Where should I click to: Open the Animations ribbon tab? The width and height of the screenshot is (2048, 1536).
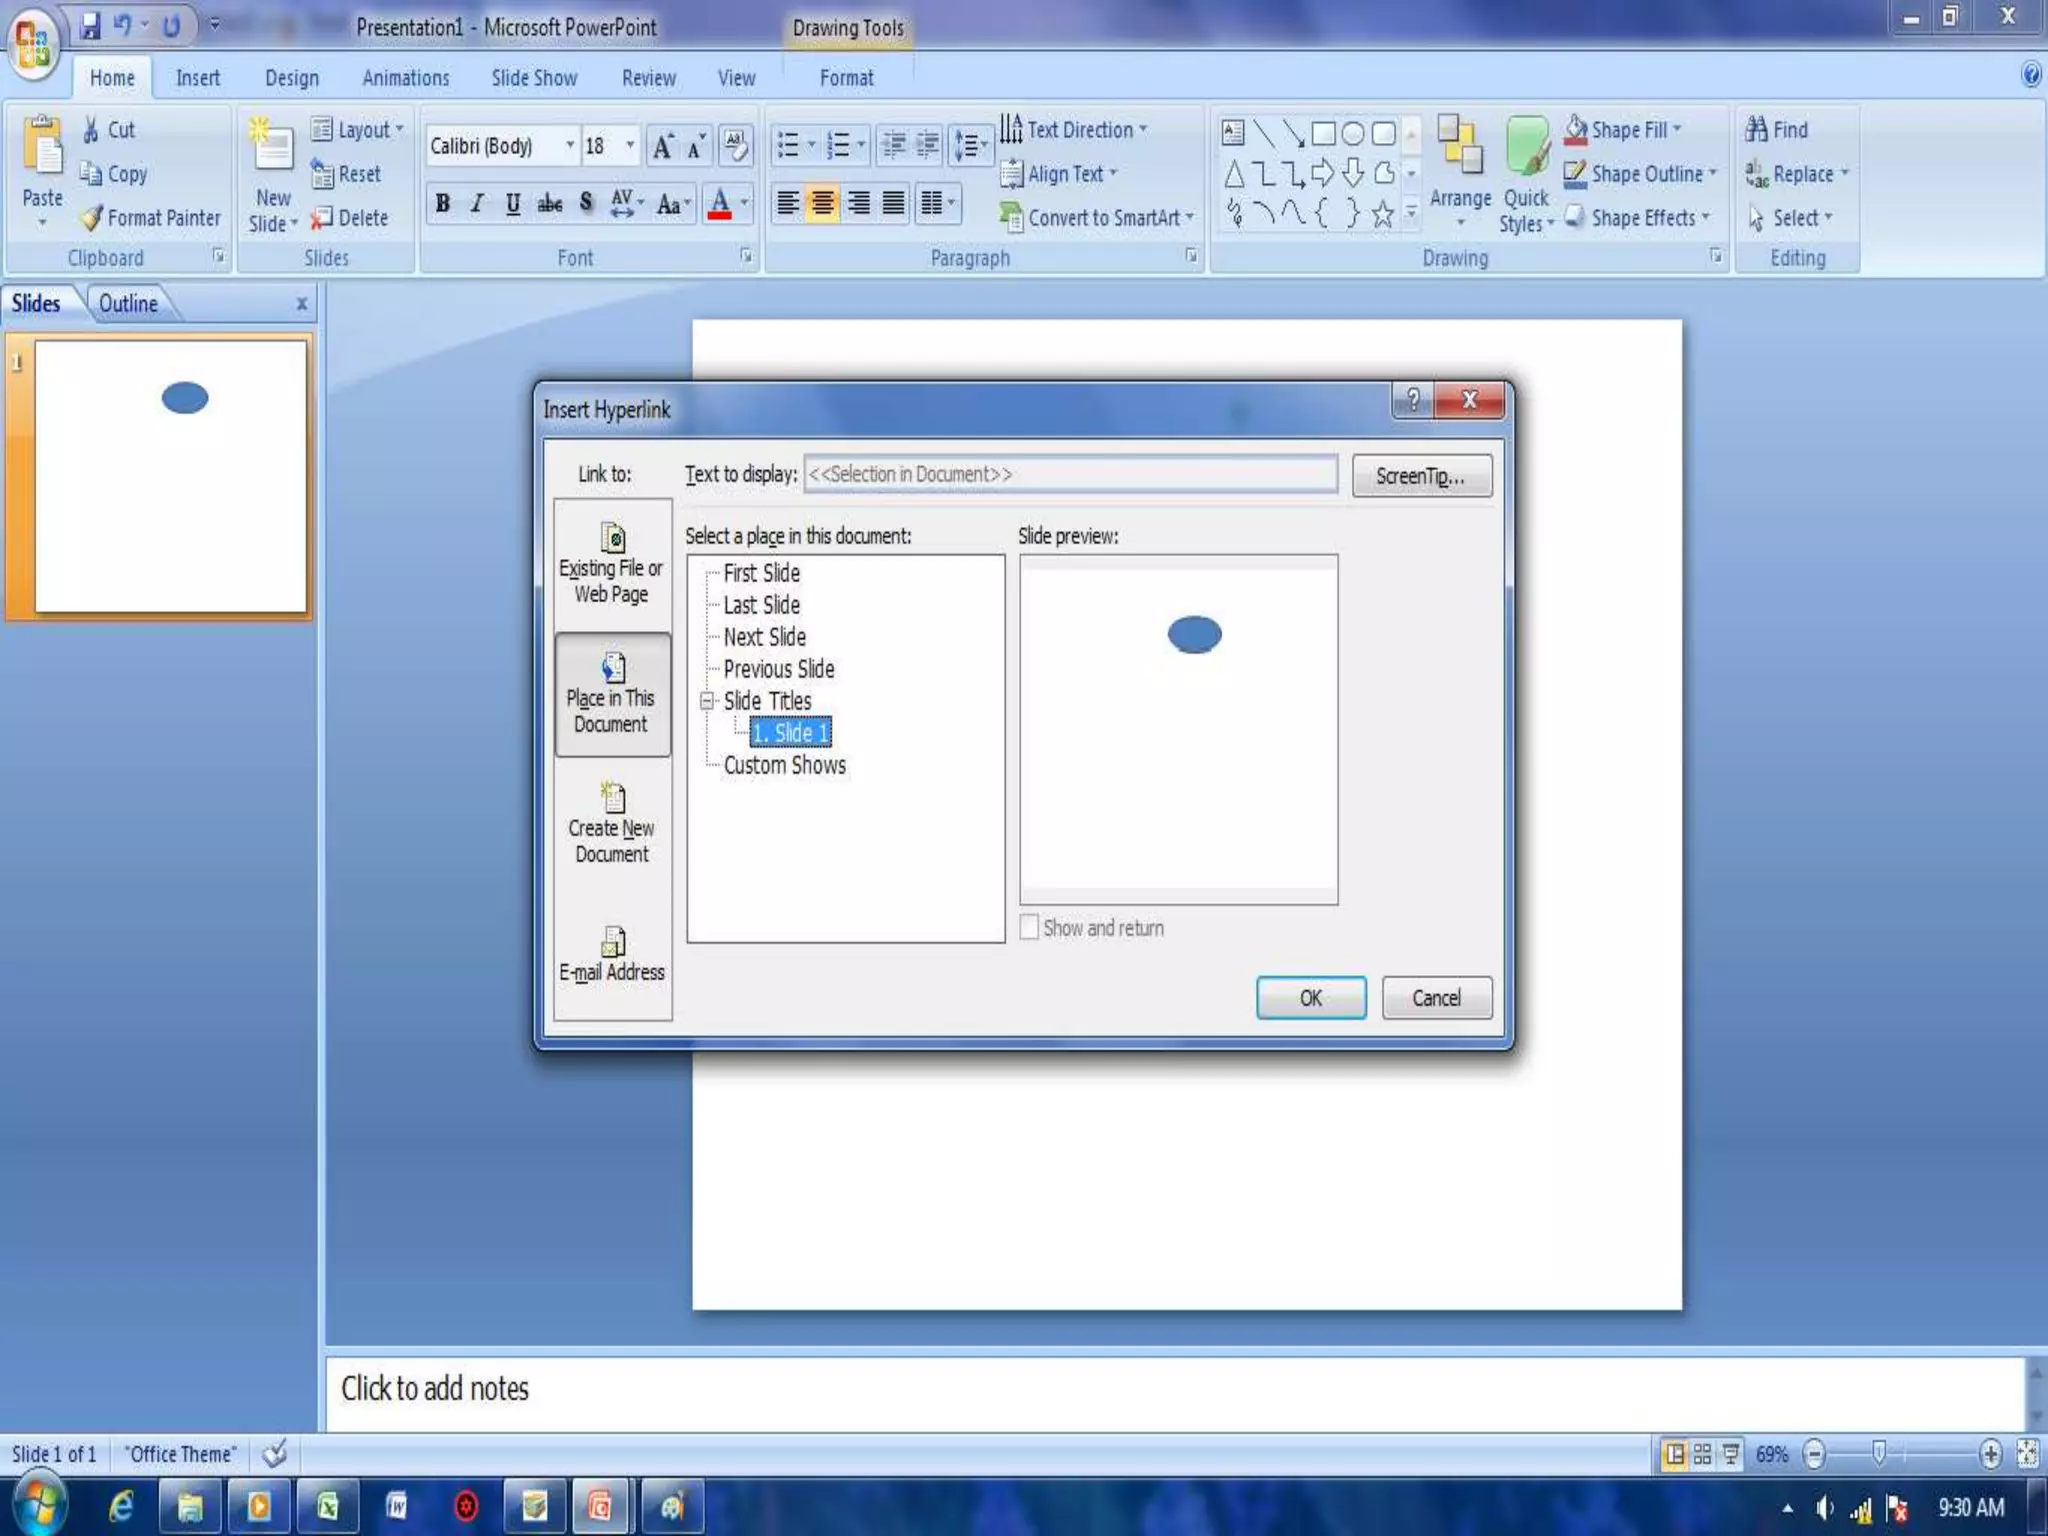pyautogui.click(x=405, y=78)
